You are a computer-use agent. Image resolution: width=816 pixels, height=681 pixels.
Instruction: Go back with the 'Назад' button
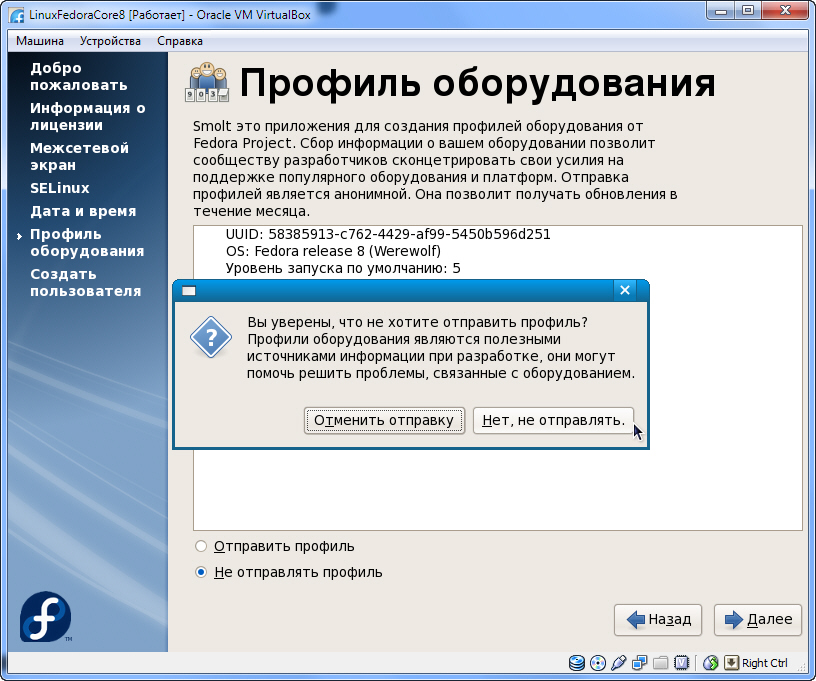[658, 620]
